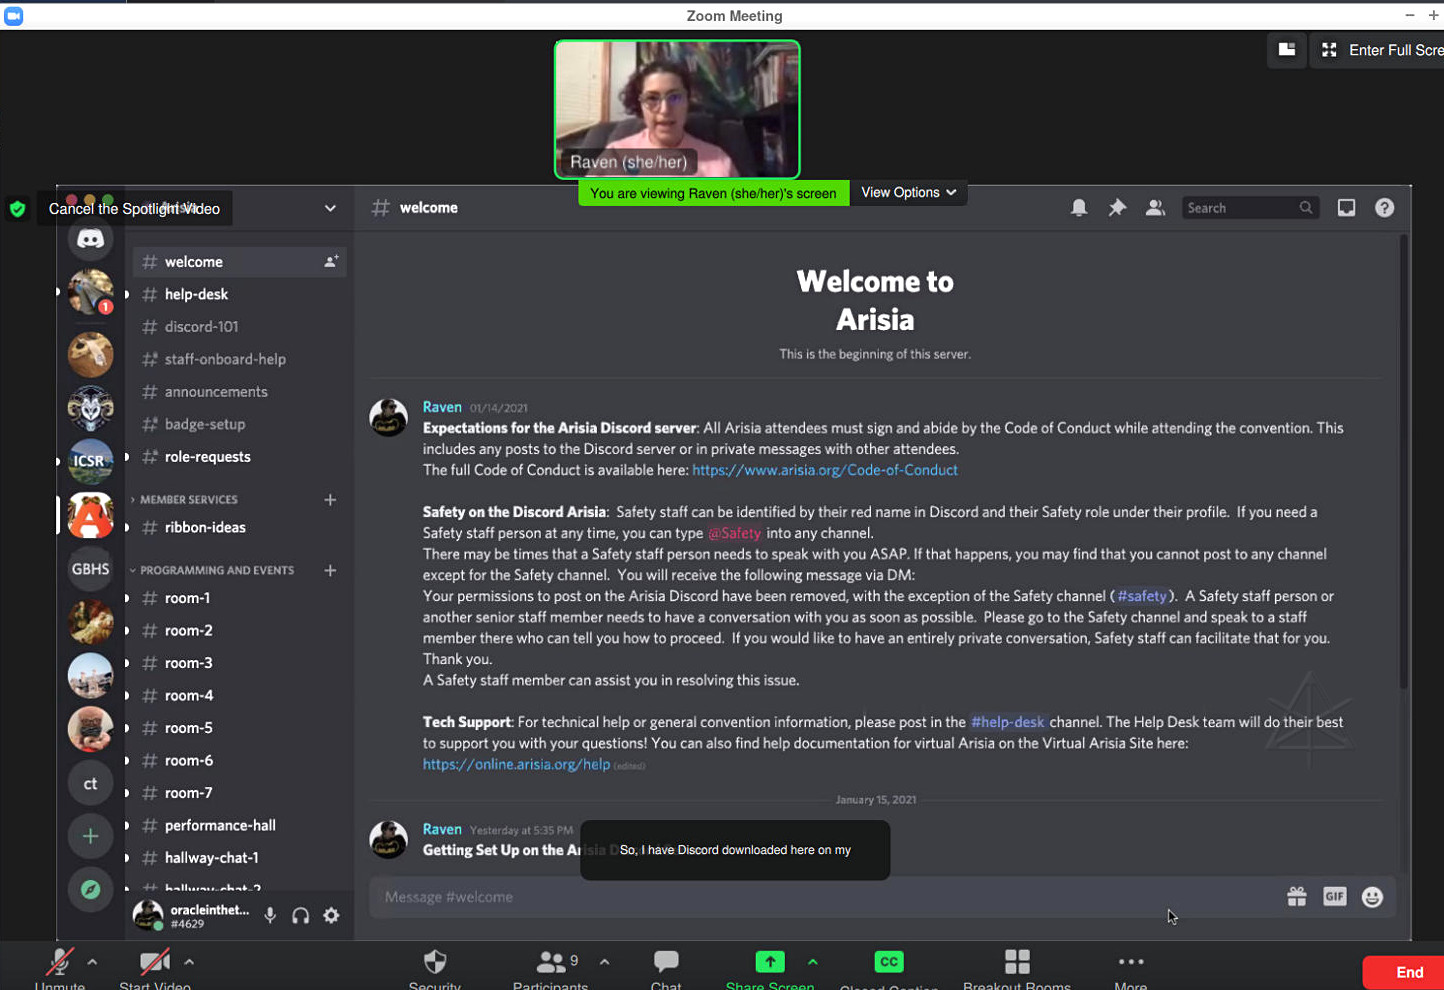Open the View Options dropdown
1444x990 pixels.
908,193
